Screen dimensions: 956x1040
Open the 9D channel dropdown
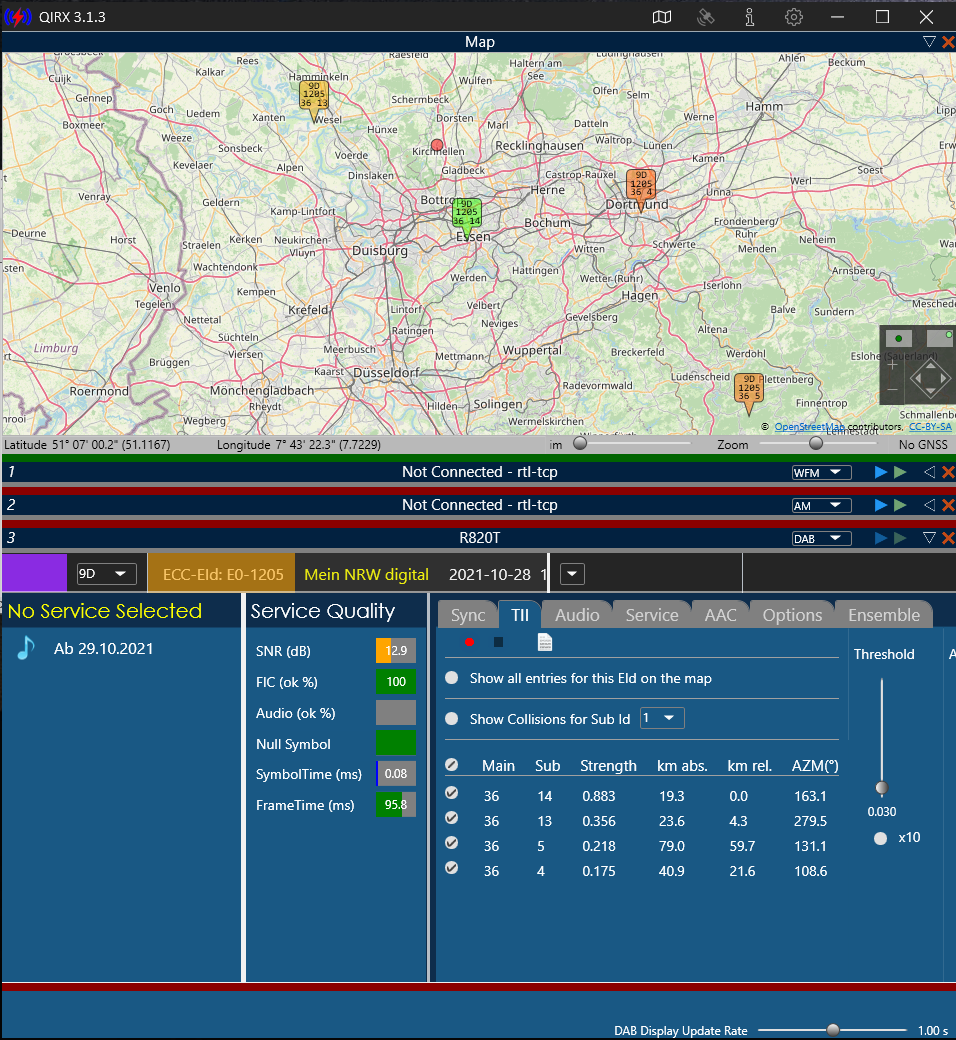(x=107, y=574)
